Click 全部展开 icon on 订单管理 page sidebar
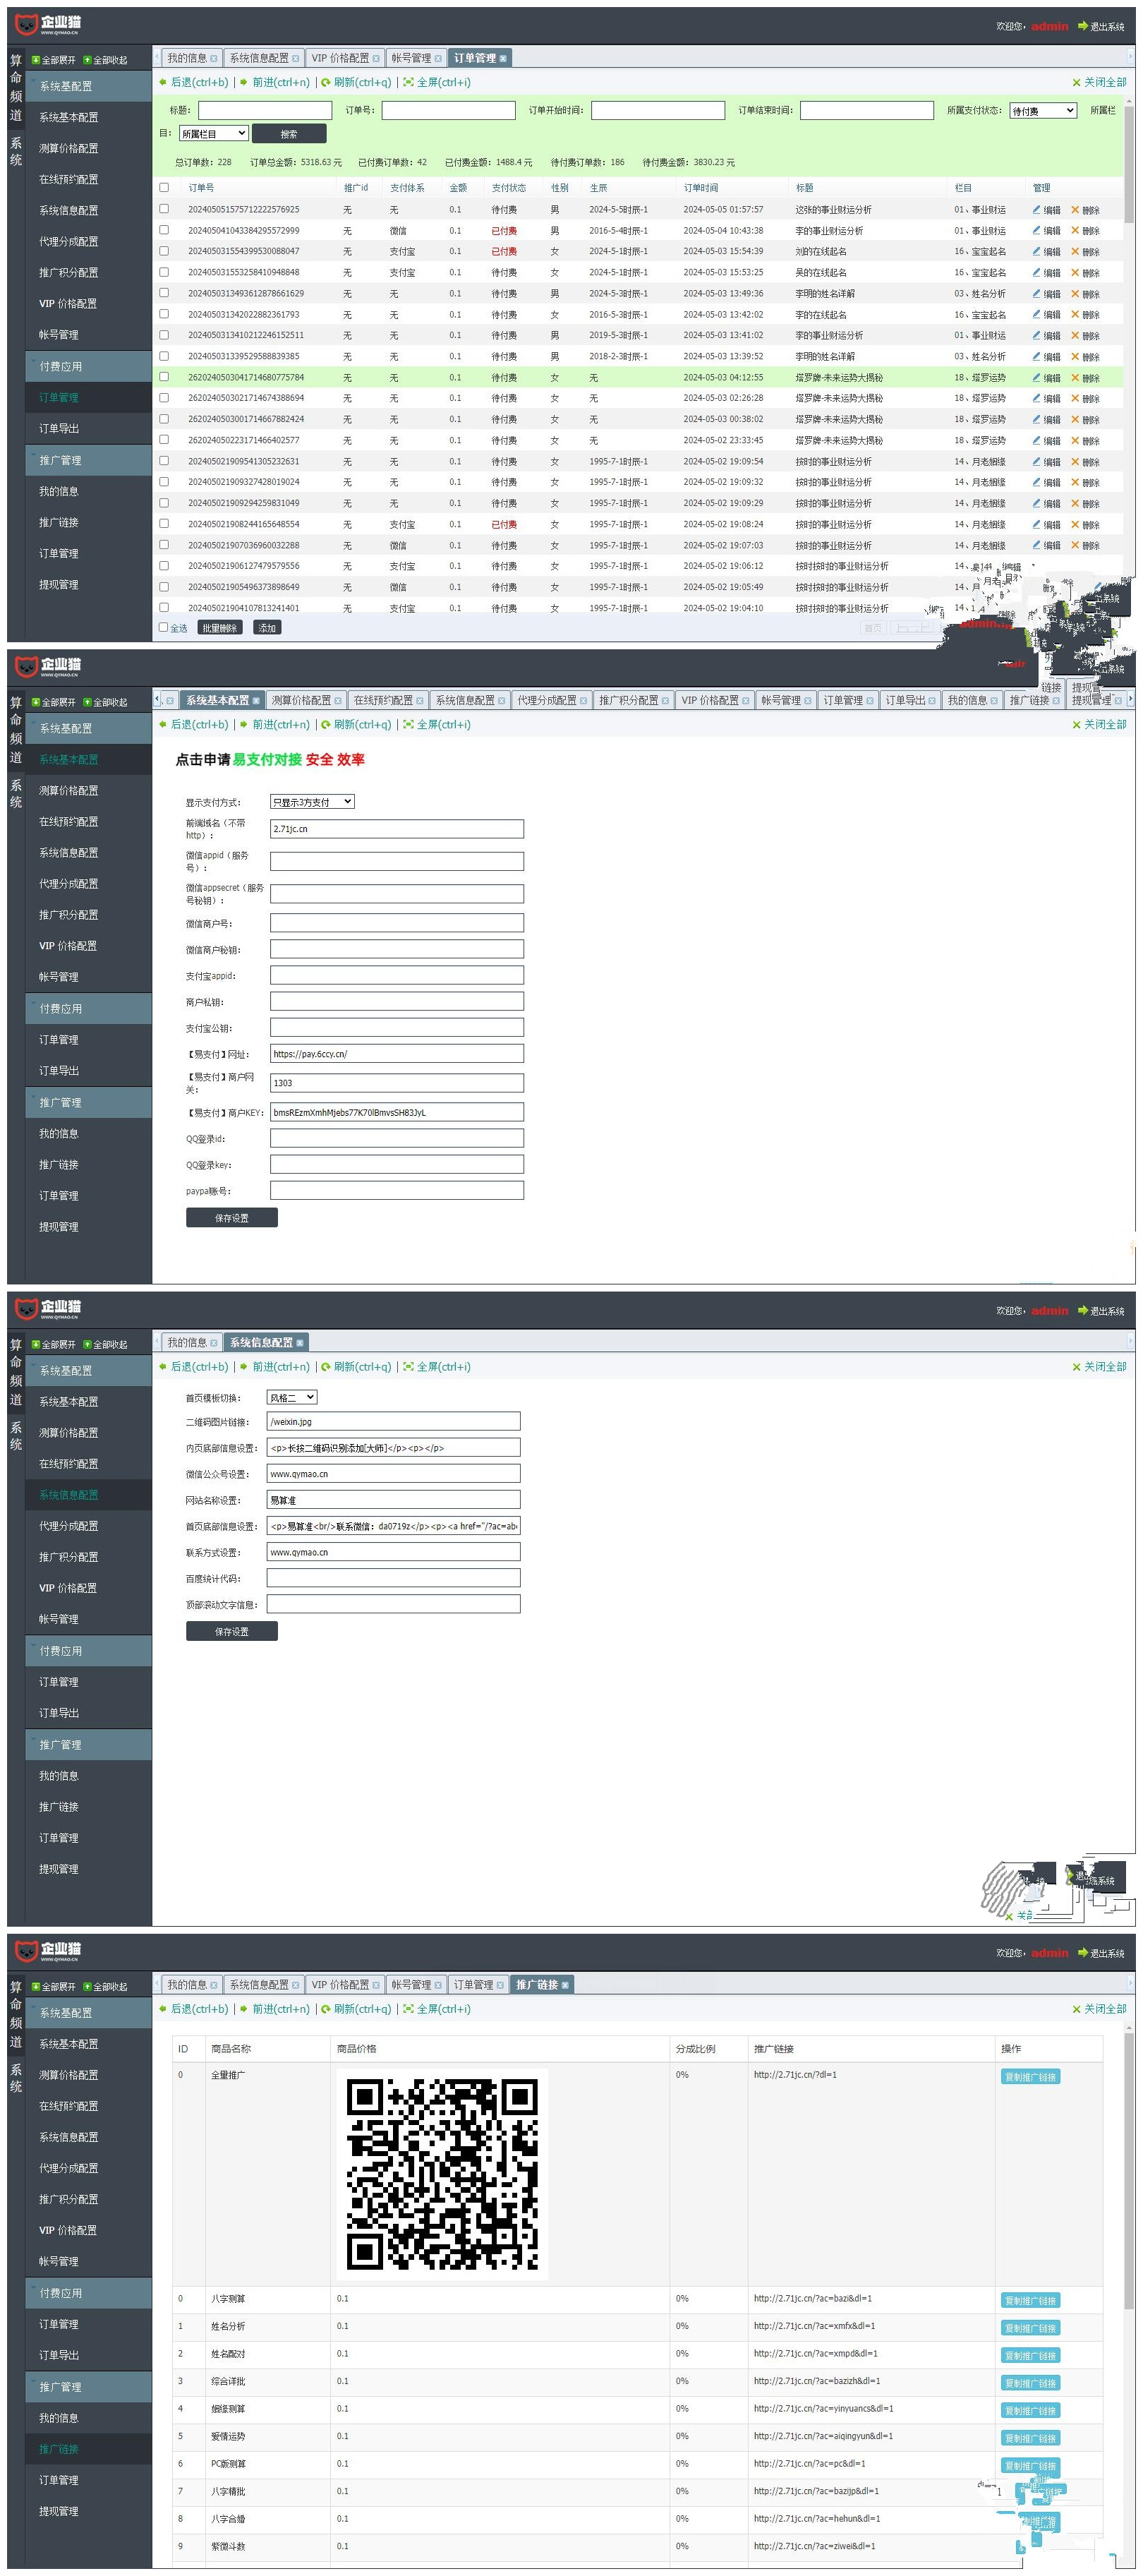Image resolution: width=1143 pixels, height=2576 pixels. (x=36, y=60)
